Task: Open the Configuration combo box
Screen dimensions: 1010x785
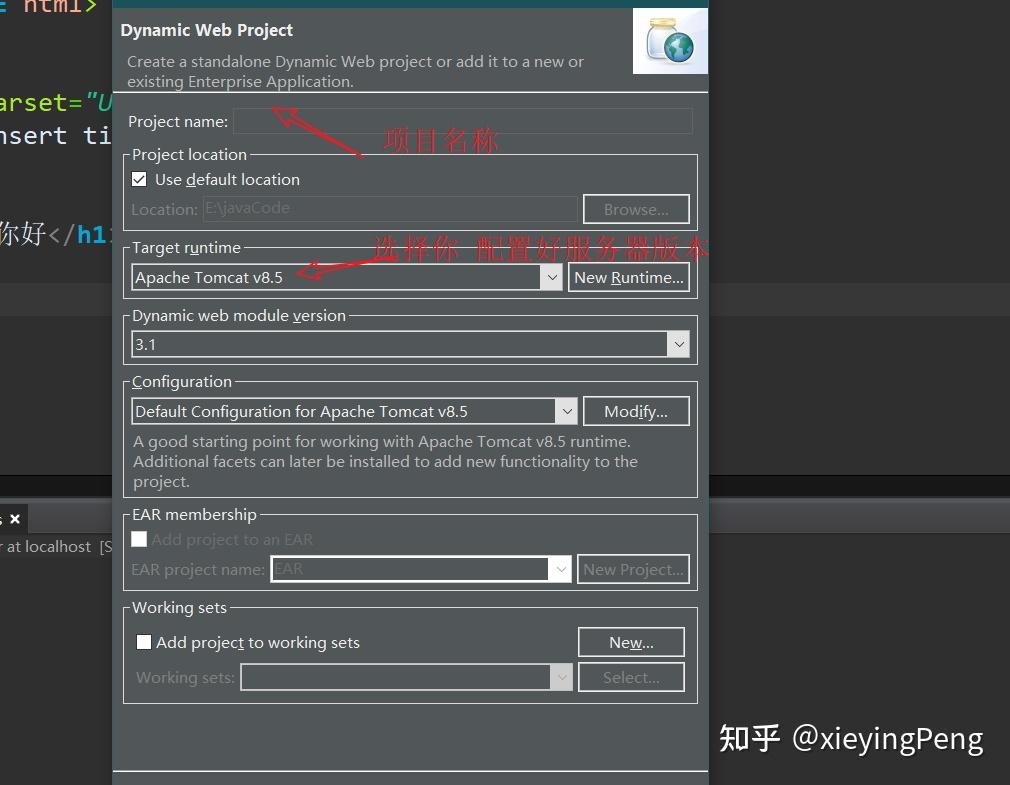Action: point(566,410)
